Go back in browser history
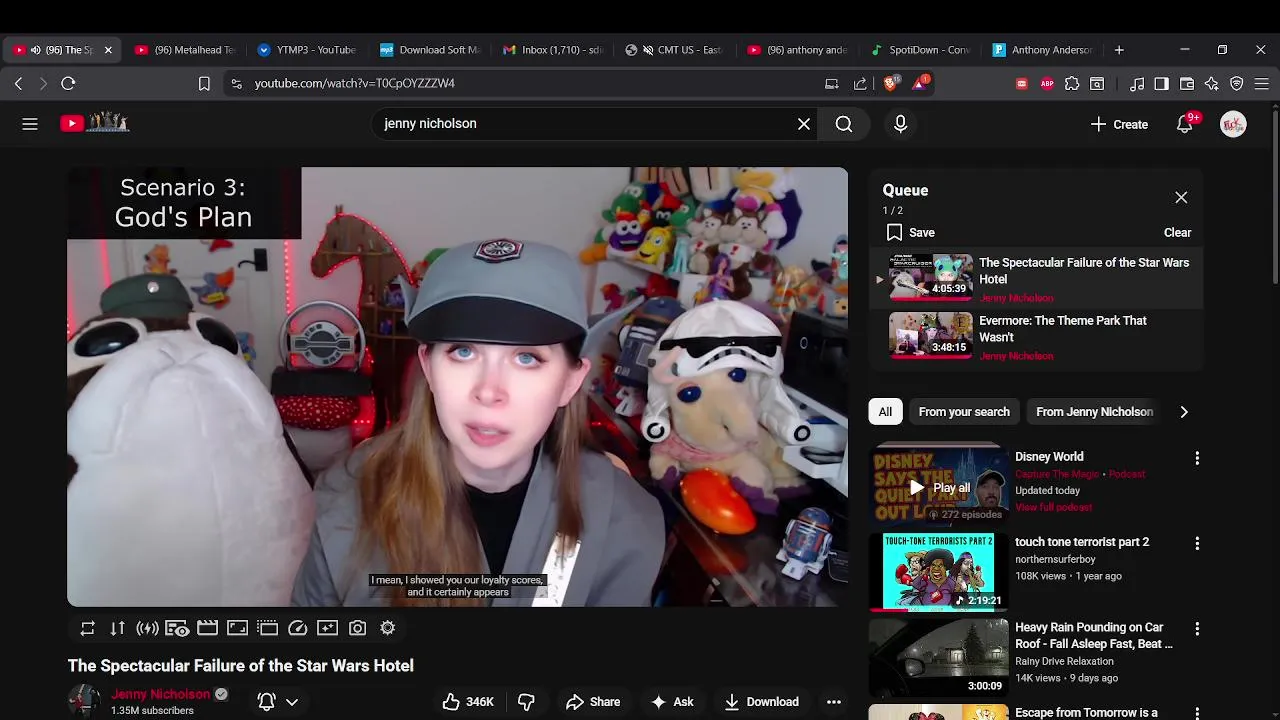The image size is (1280, 720). point(18,84)
